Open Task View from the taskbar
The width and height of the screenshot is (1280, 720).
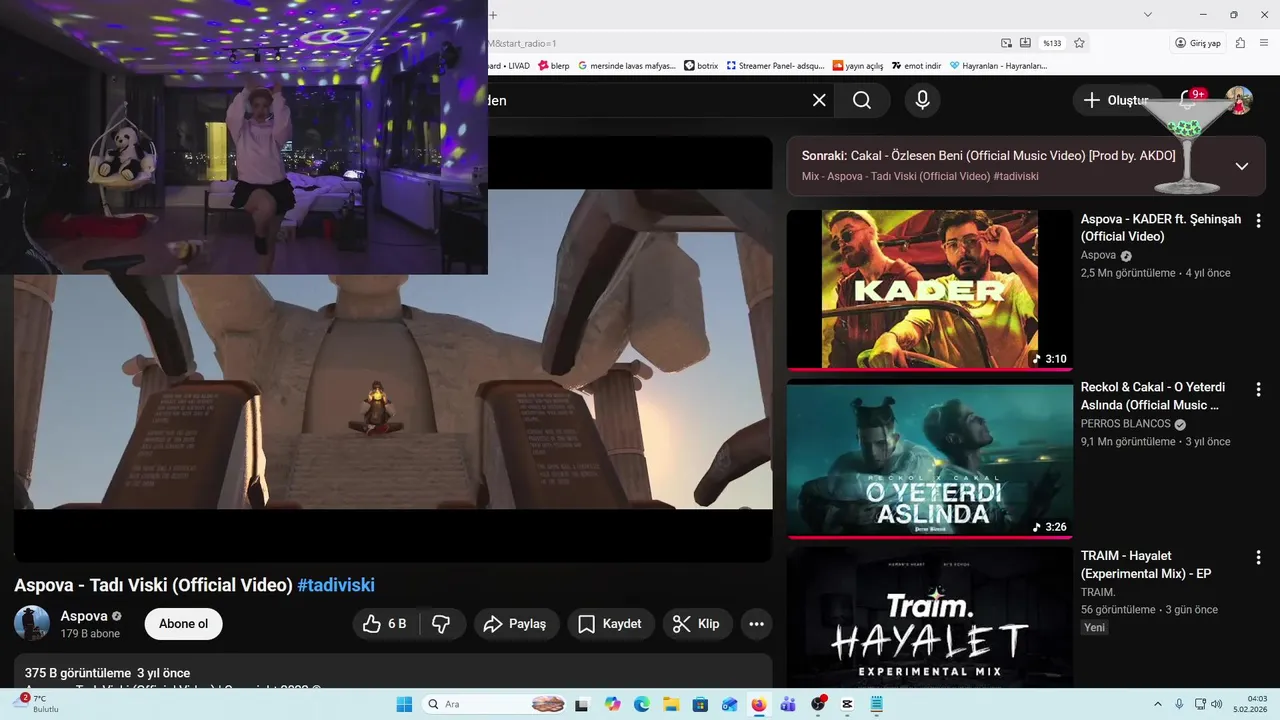point(582,704)
